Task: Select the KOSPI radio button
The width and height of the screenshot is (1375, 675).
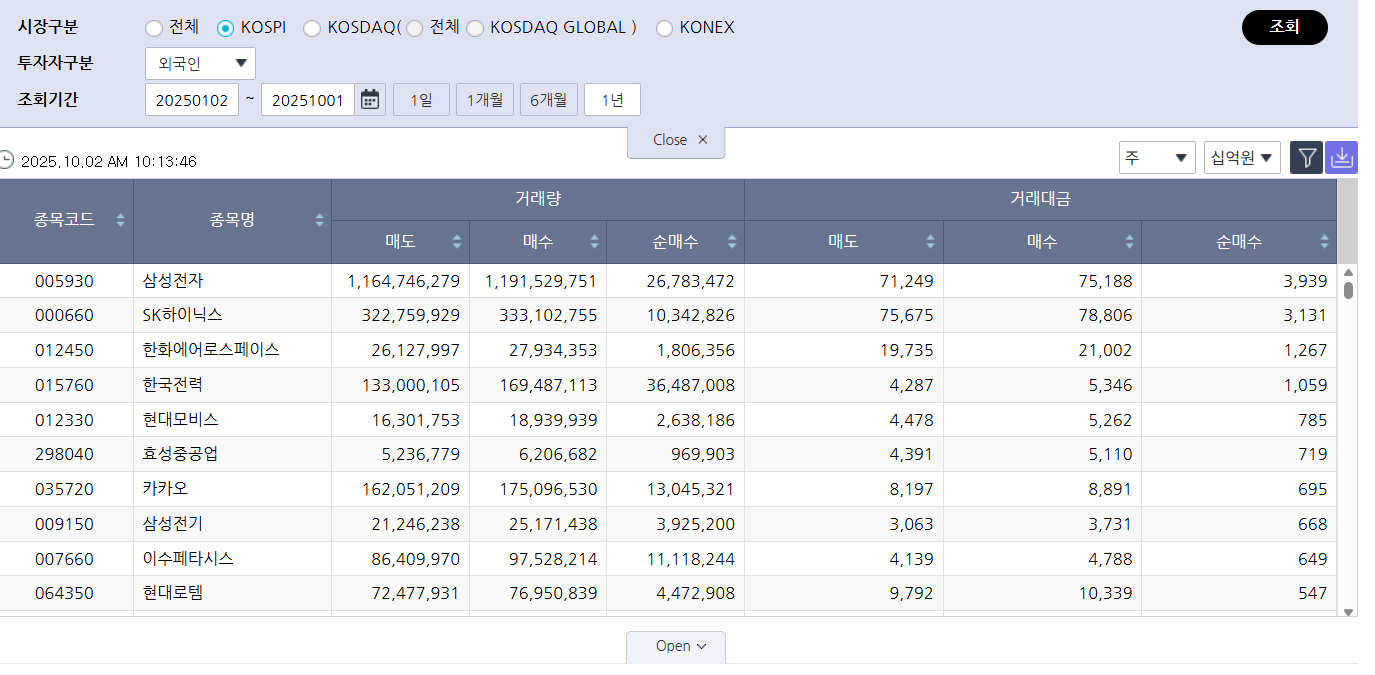Action: coord(226,28)
